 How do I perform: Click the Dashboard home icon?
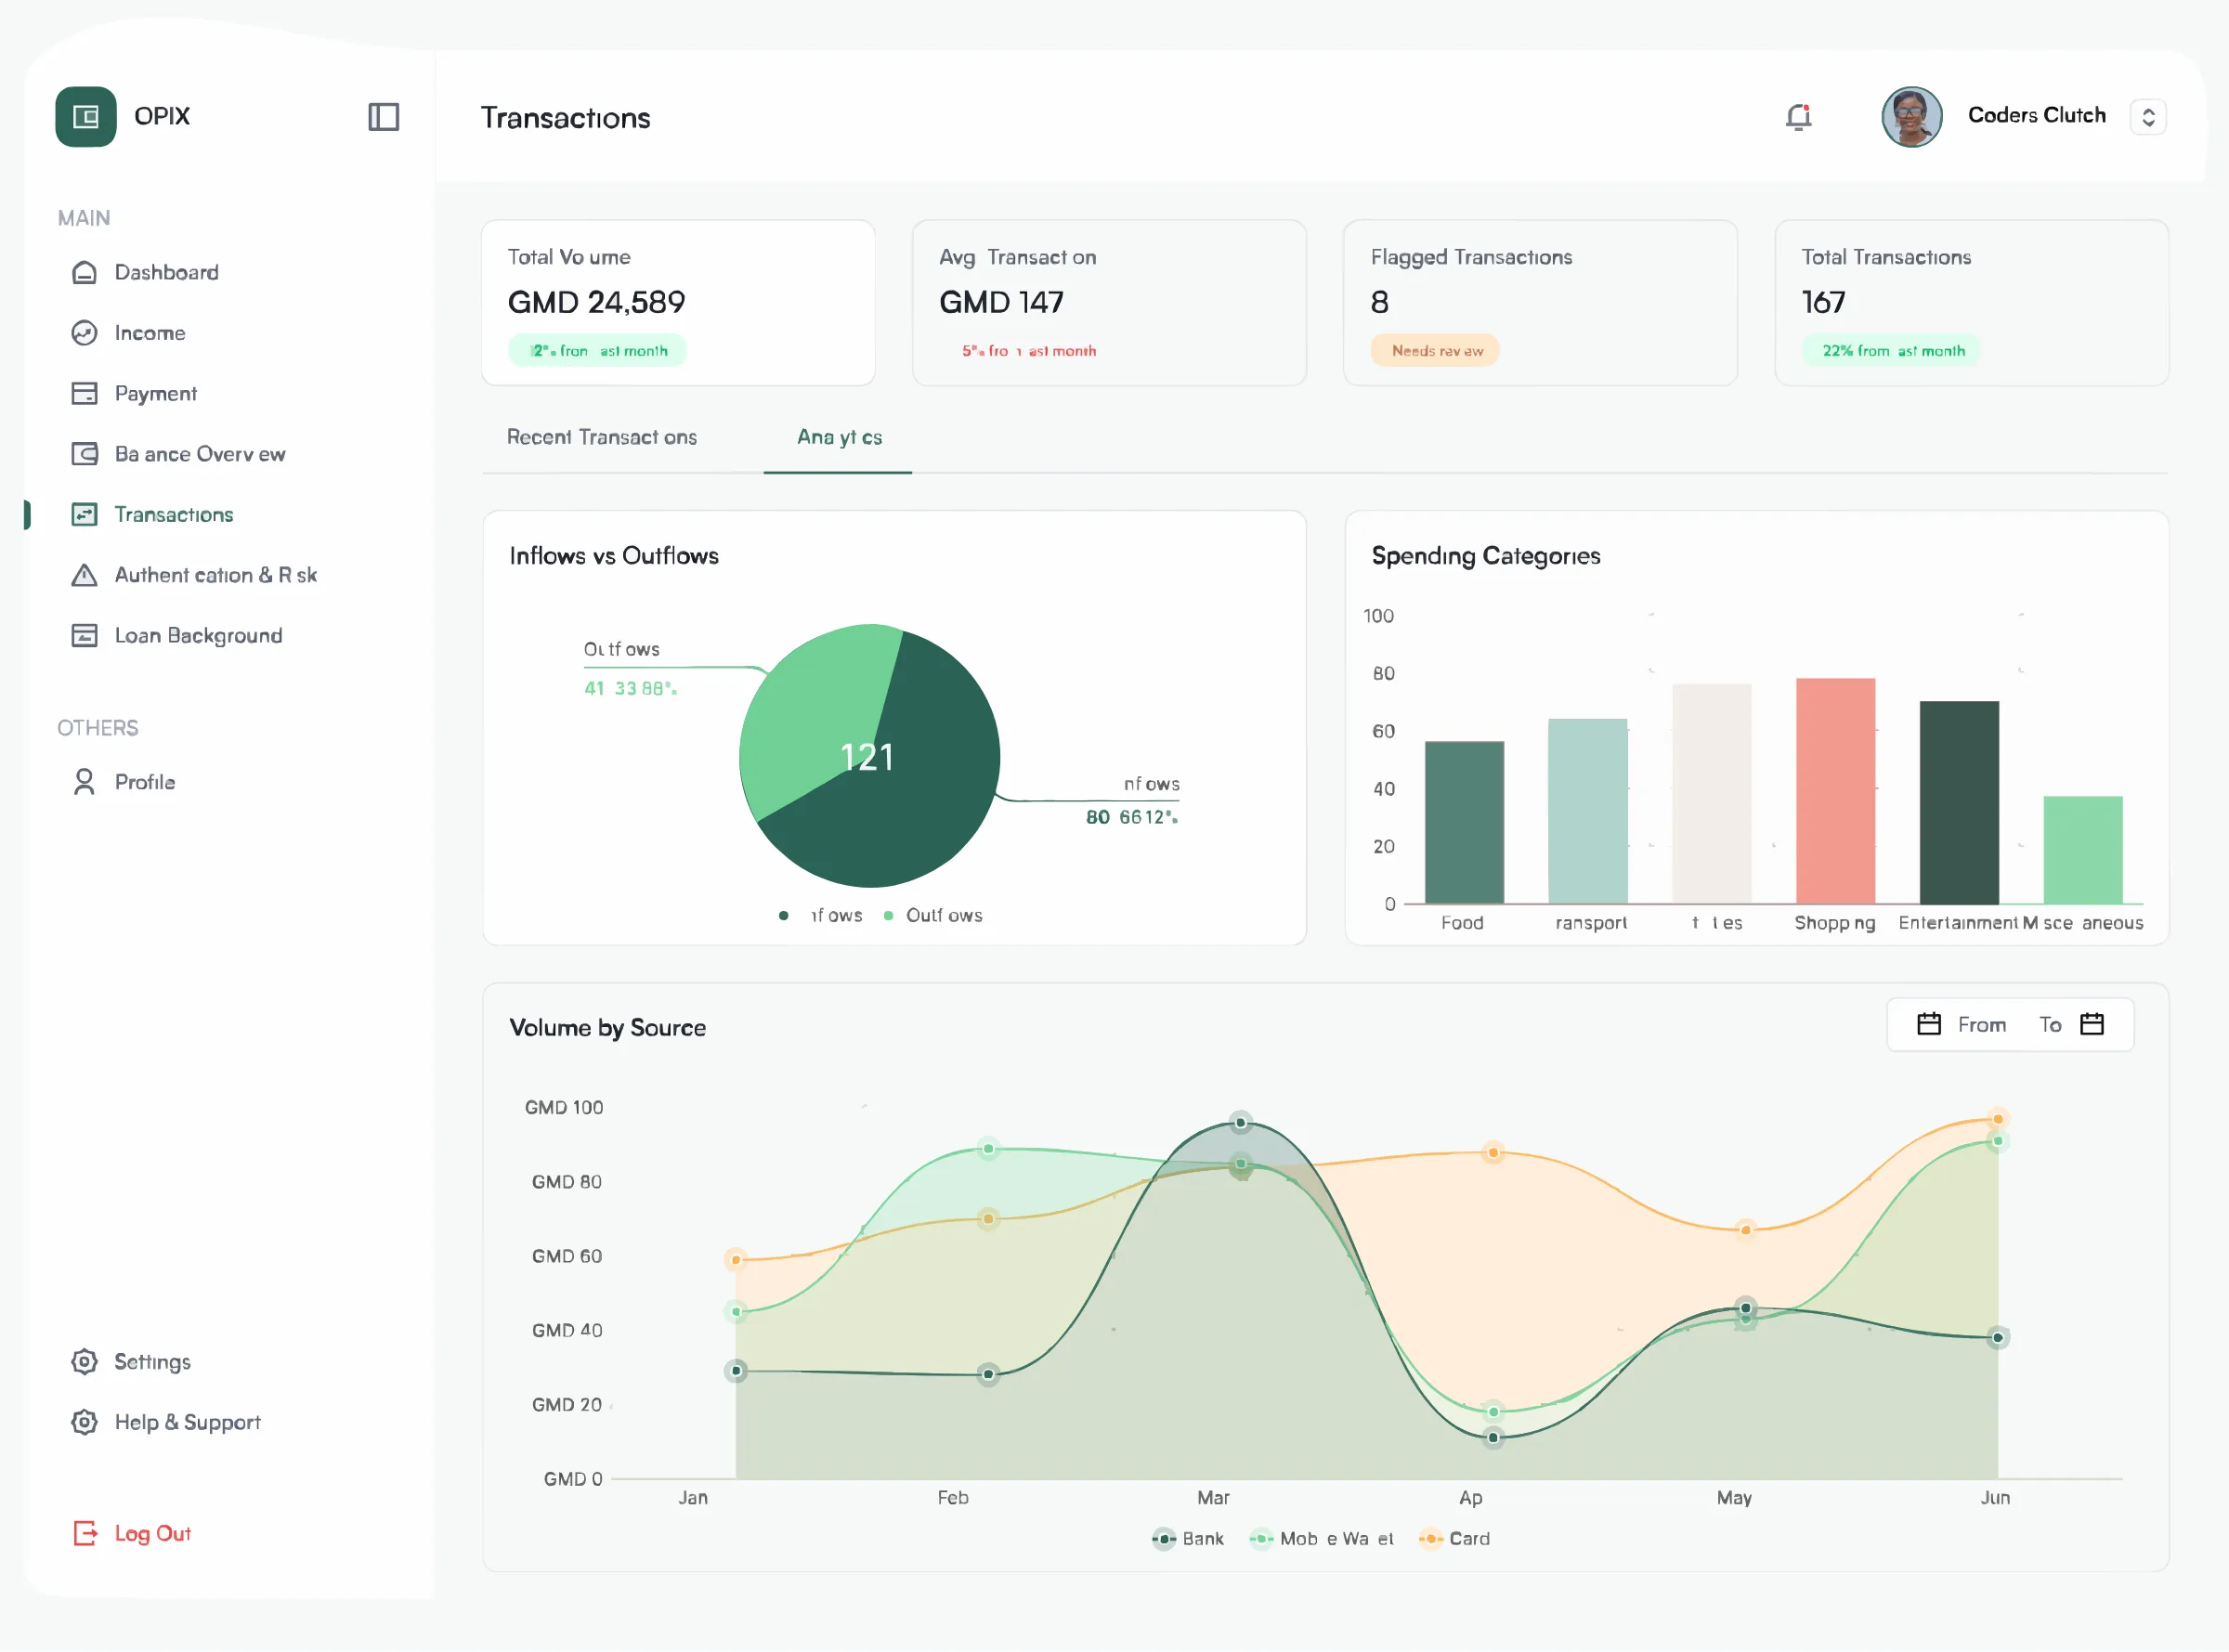(x=85, y=273)
